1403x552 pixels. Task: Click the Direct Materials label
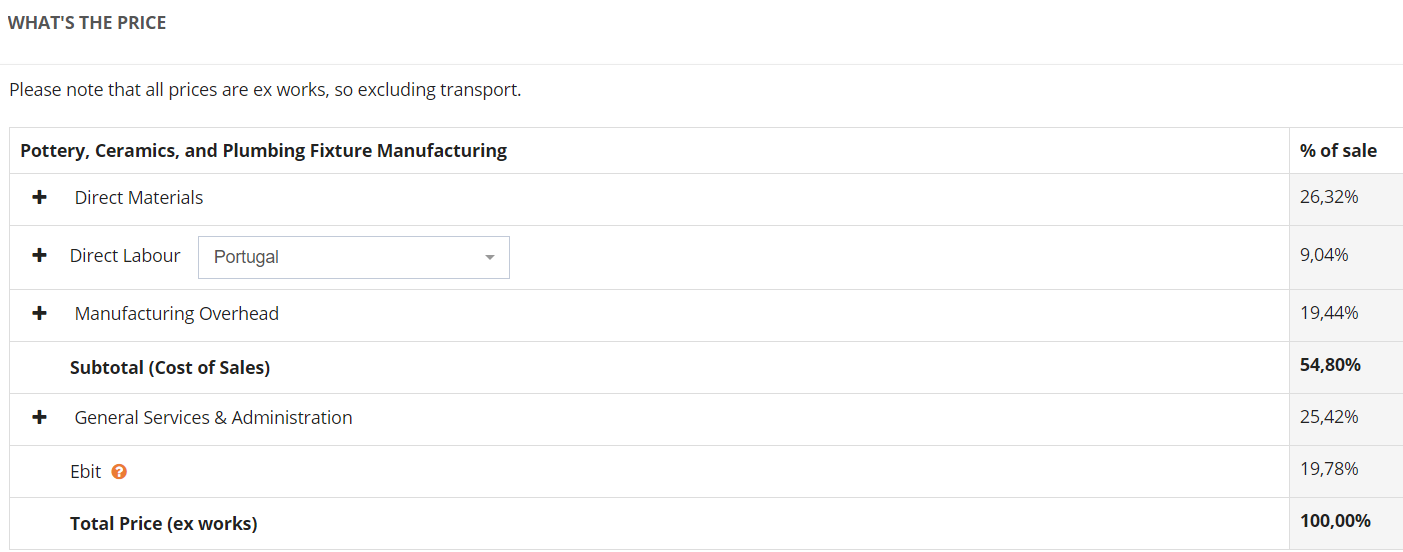tap(139, 198)
